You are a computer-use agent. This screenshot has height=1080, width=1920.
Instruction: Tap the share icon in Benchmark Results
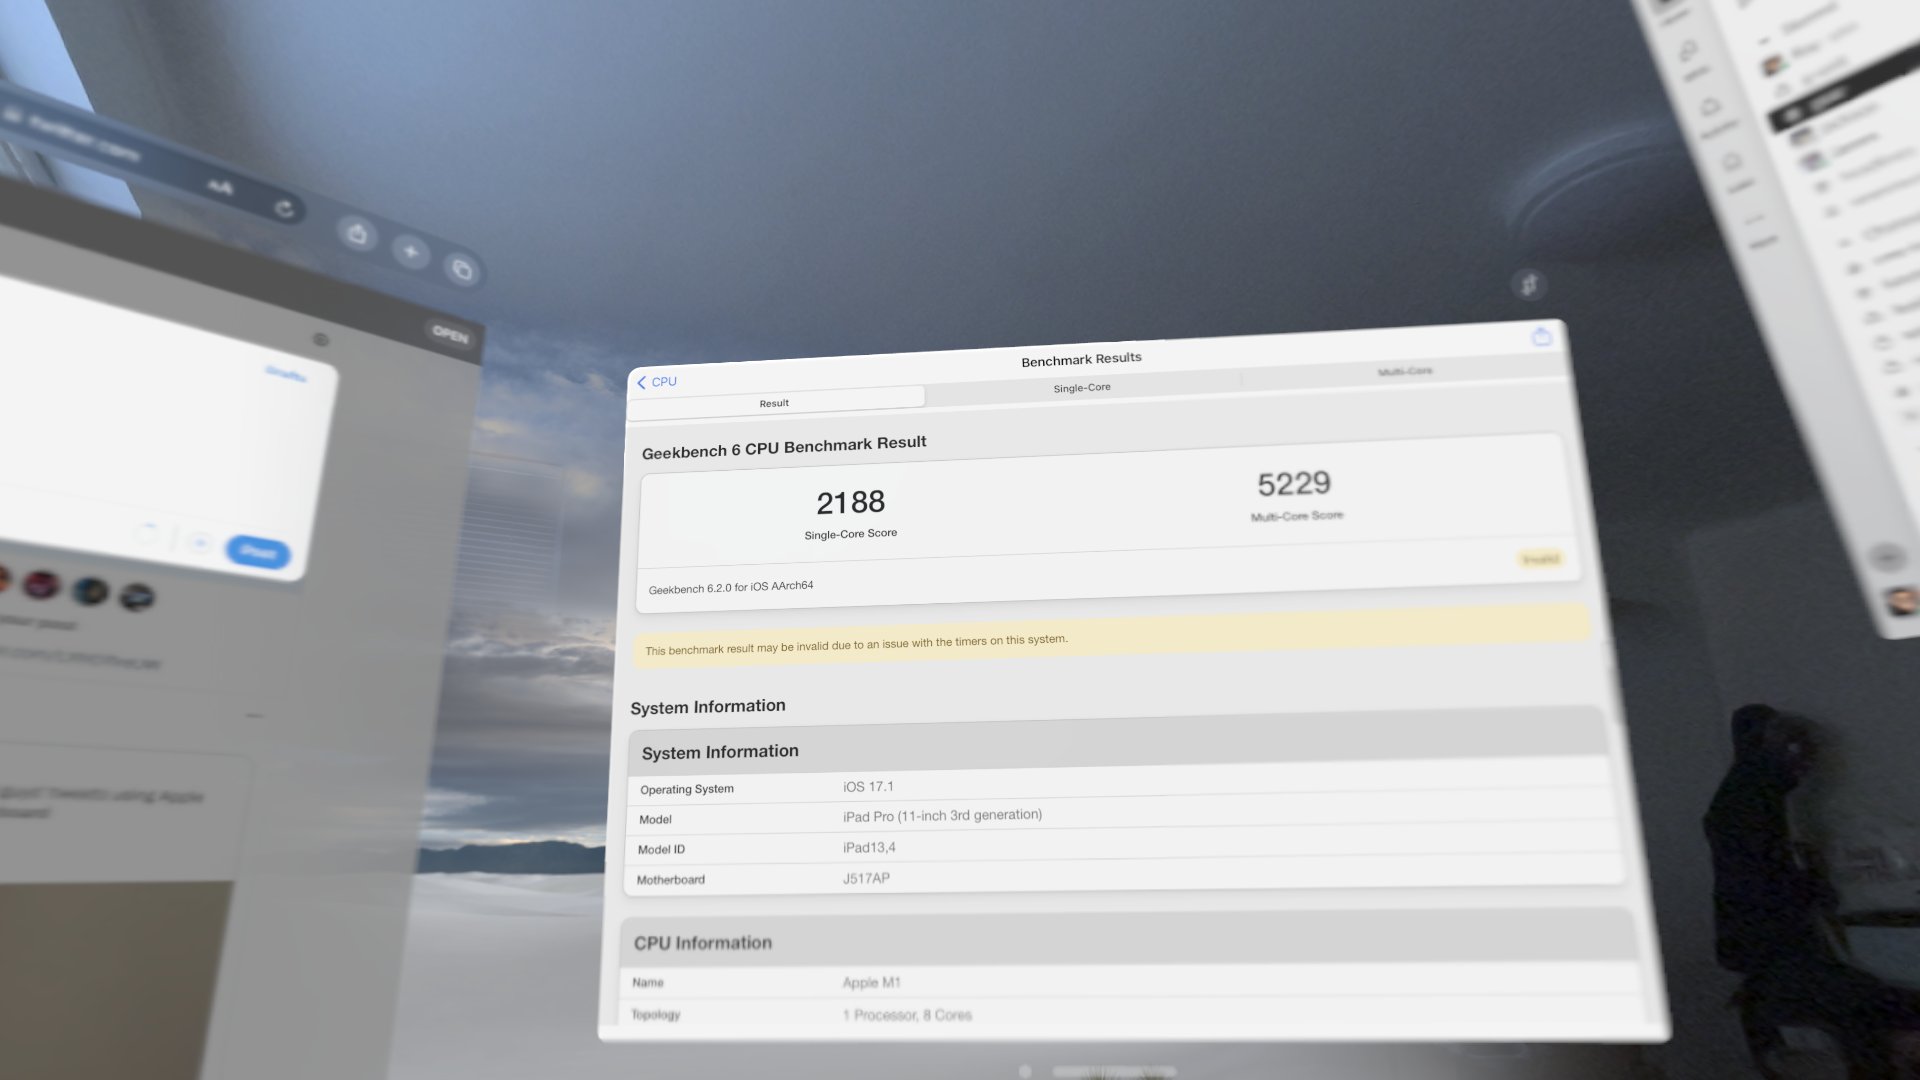coord(1541,337)
